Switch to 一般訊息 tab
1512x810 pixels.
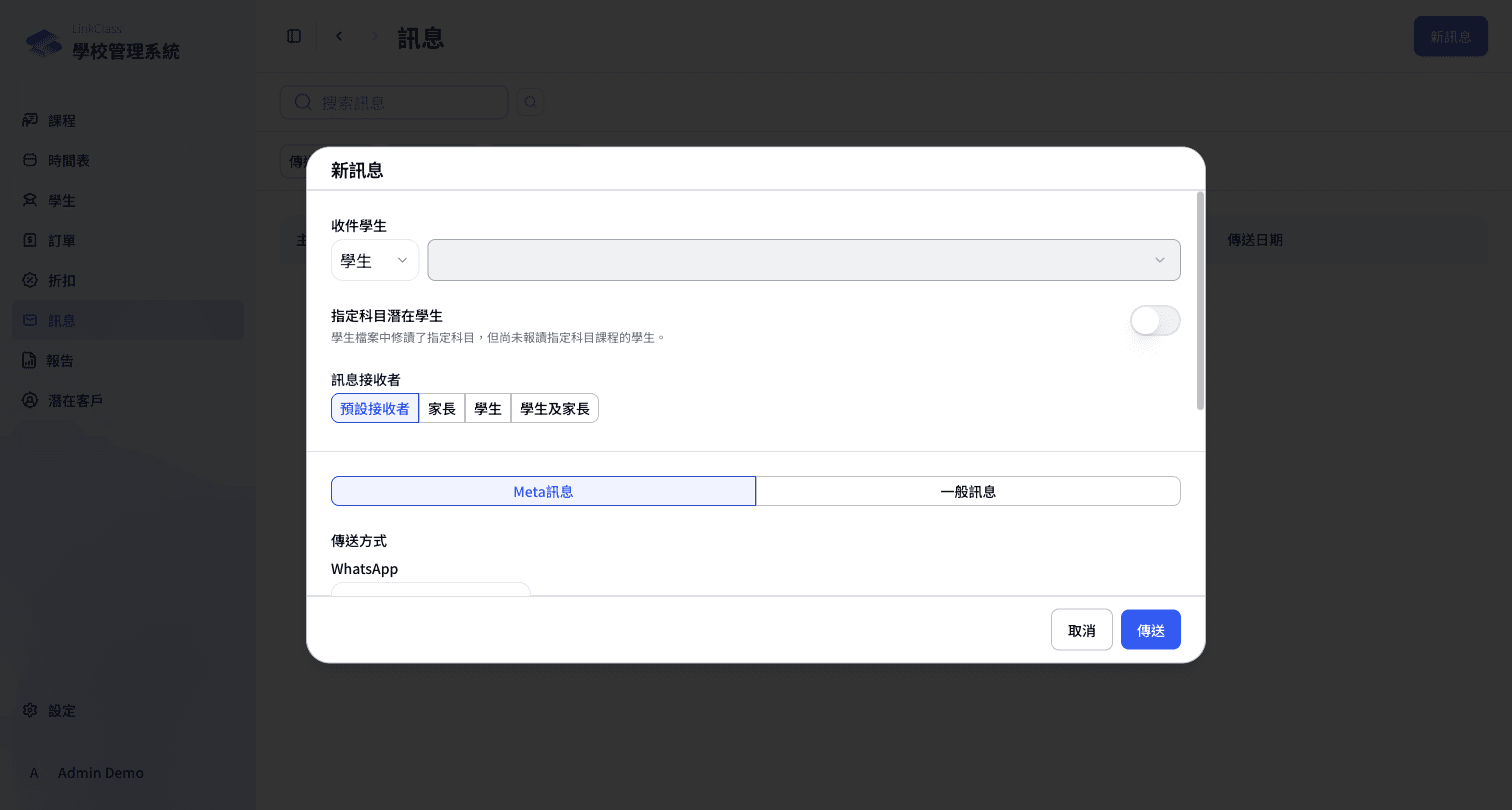click(x=968, y=491)
